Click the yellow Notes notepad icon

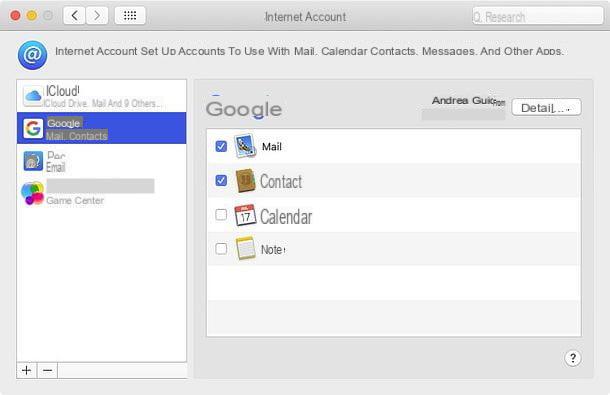point(245,248)
